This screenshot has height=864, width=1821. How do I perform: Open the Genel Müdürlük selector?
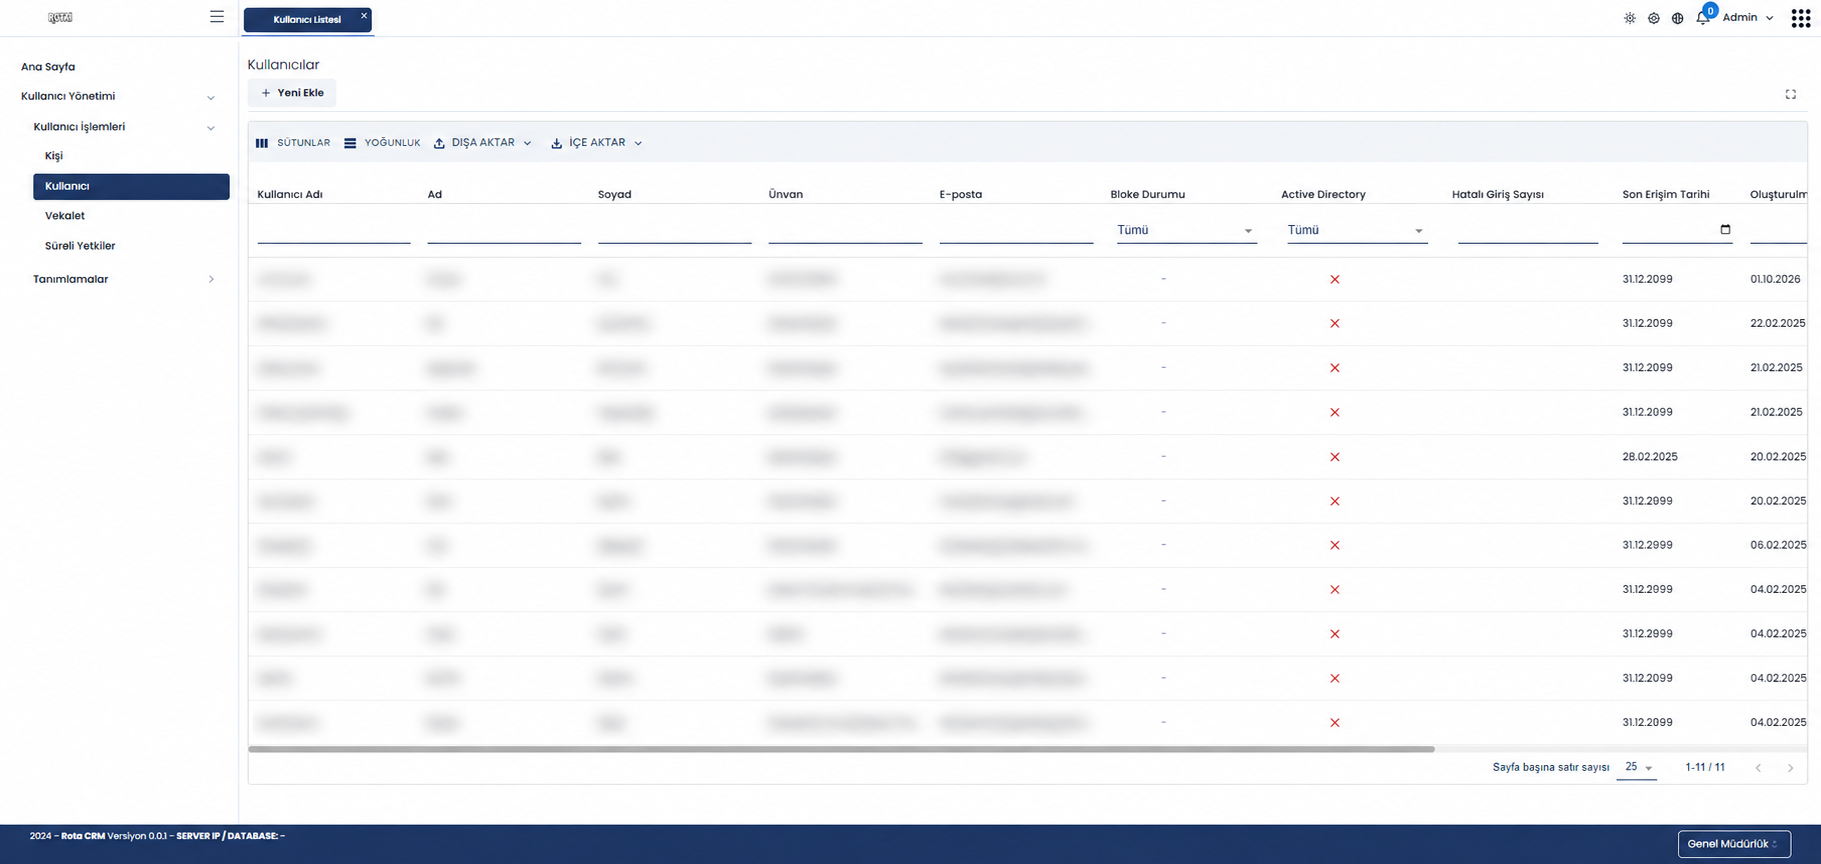pos(1734,844)
